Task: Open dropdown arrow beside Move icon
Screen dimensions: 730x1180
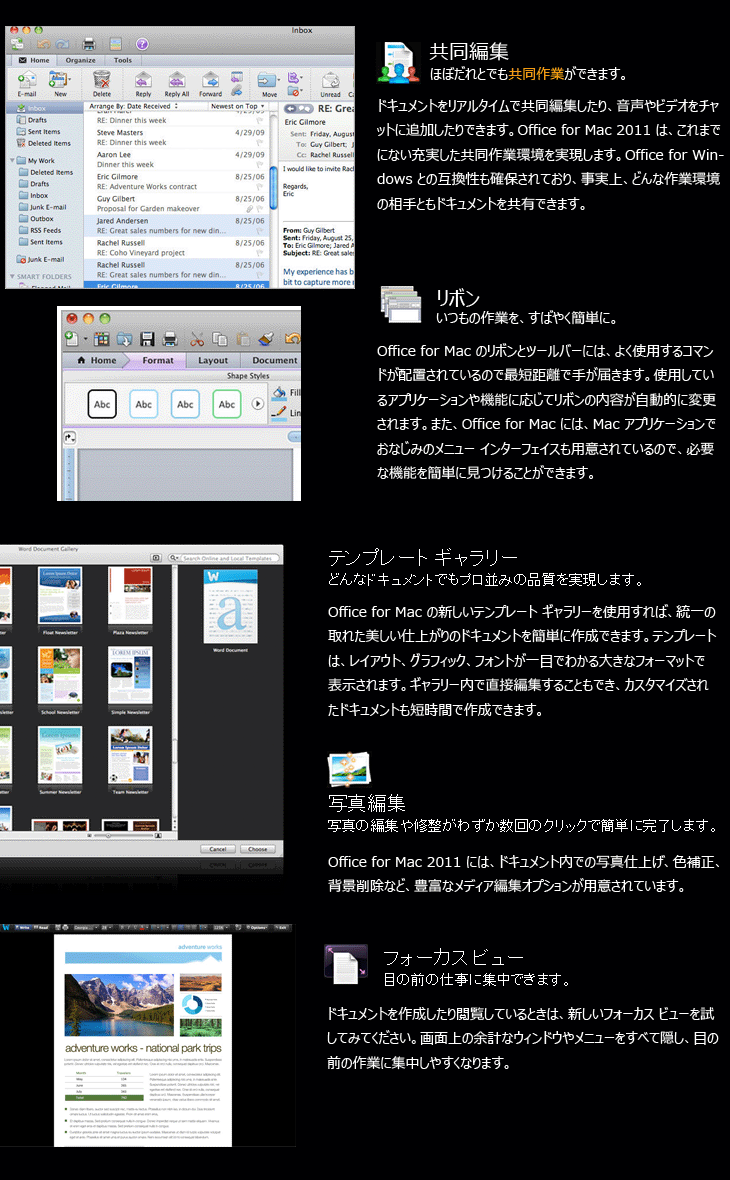Action: (x=278, y=79)
